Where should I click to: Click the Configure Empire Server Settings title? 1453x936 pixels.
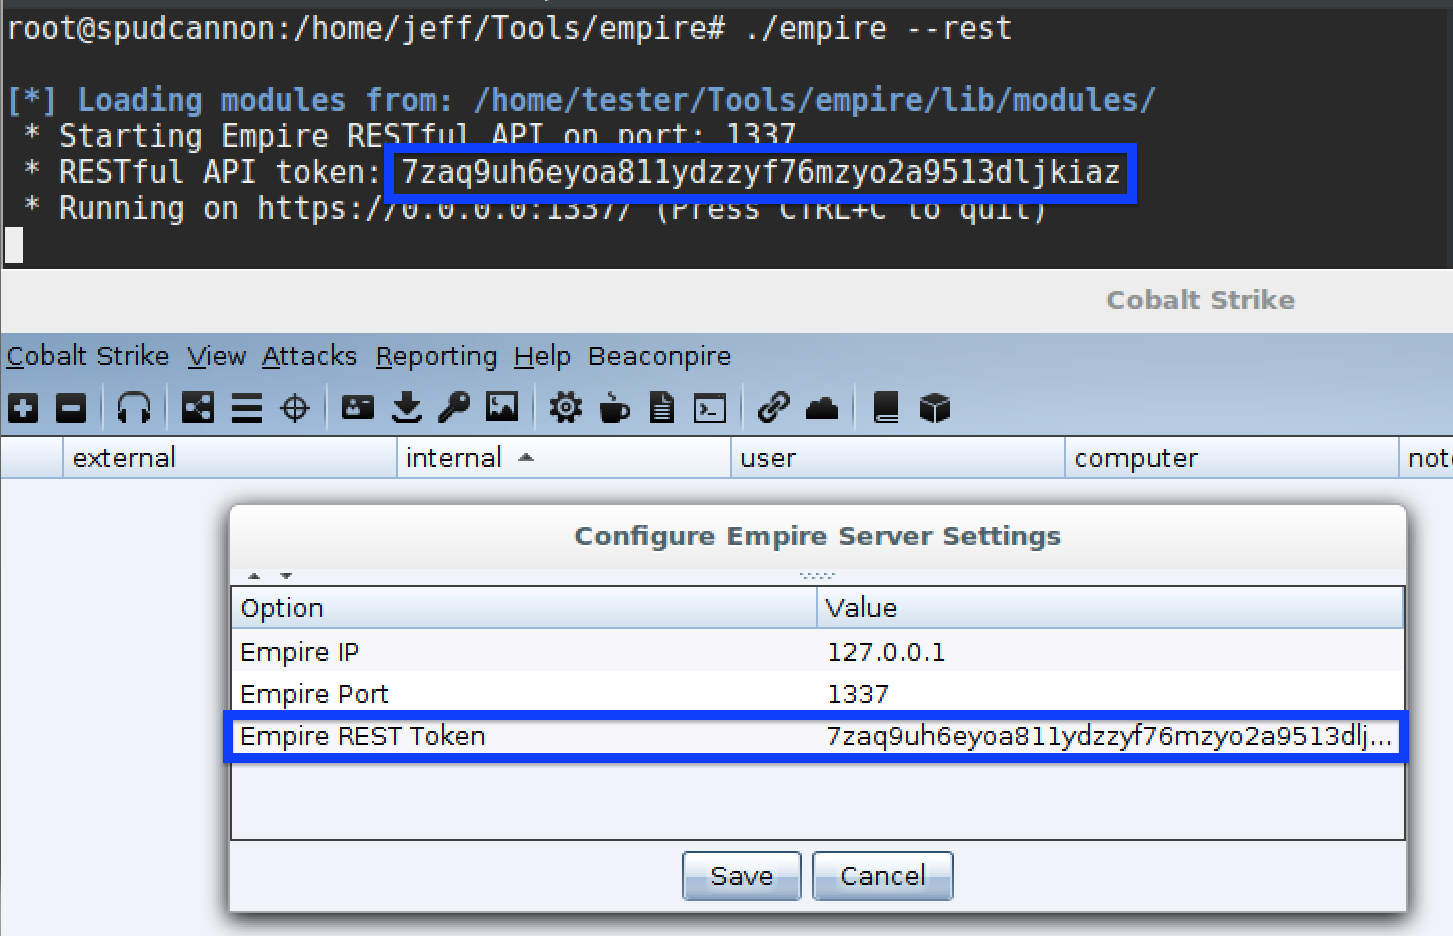pyautogui.click(x=818, y=536)
